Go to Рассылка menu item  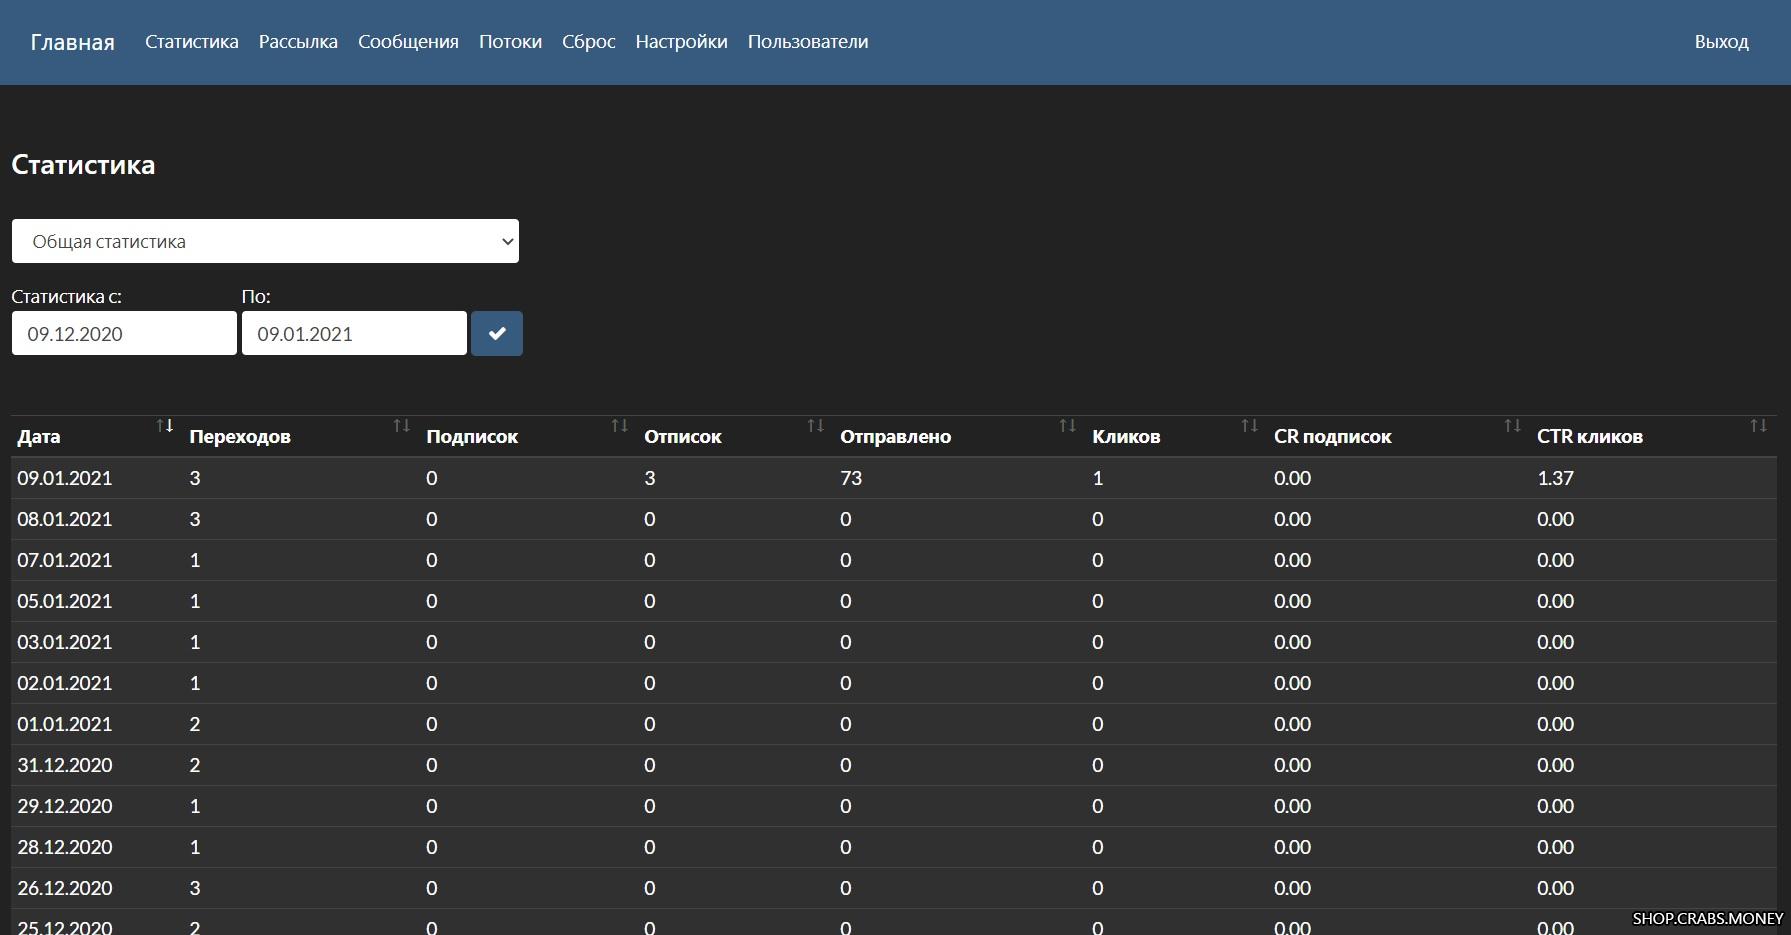point(298,42)
